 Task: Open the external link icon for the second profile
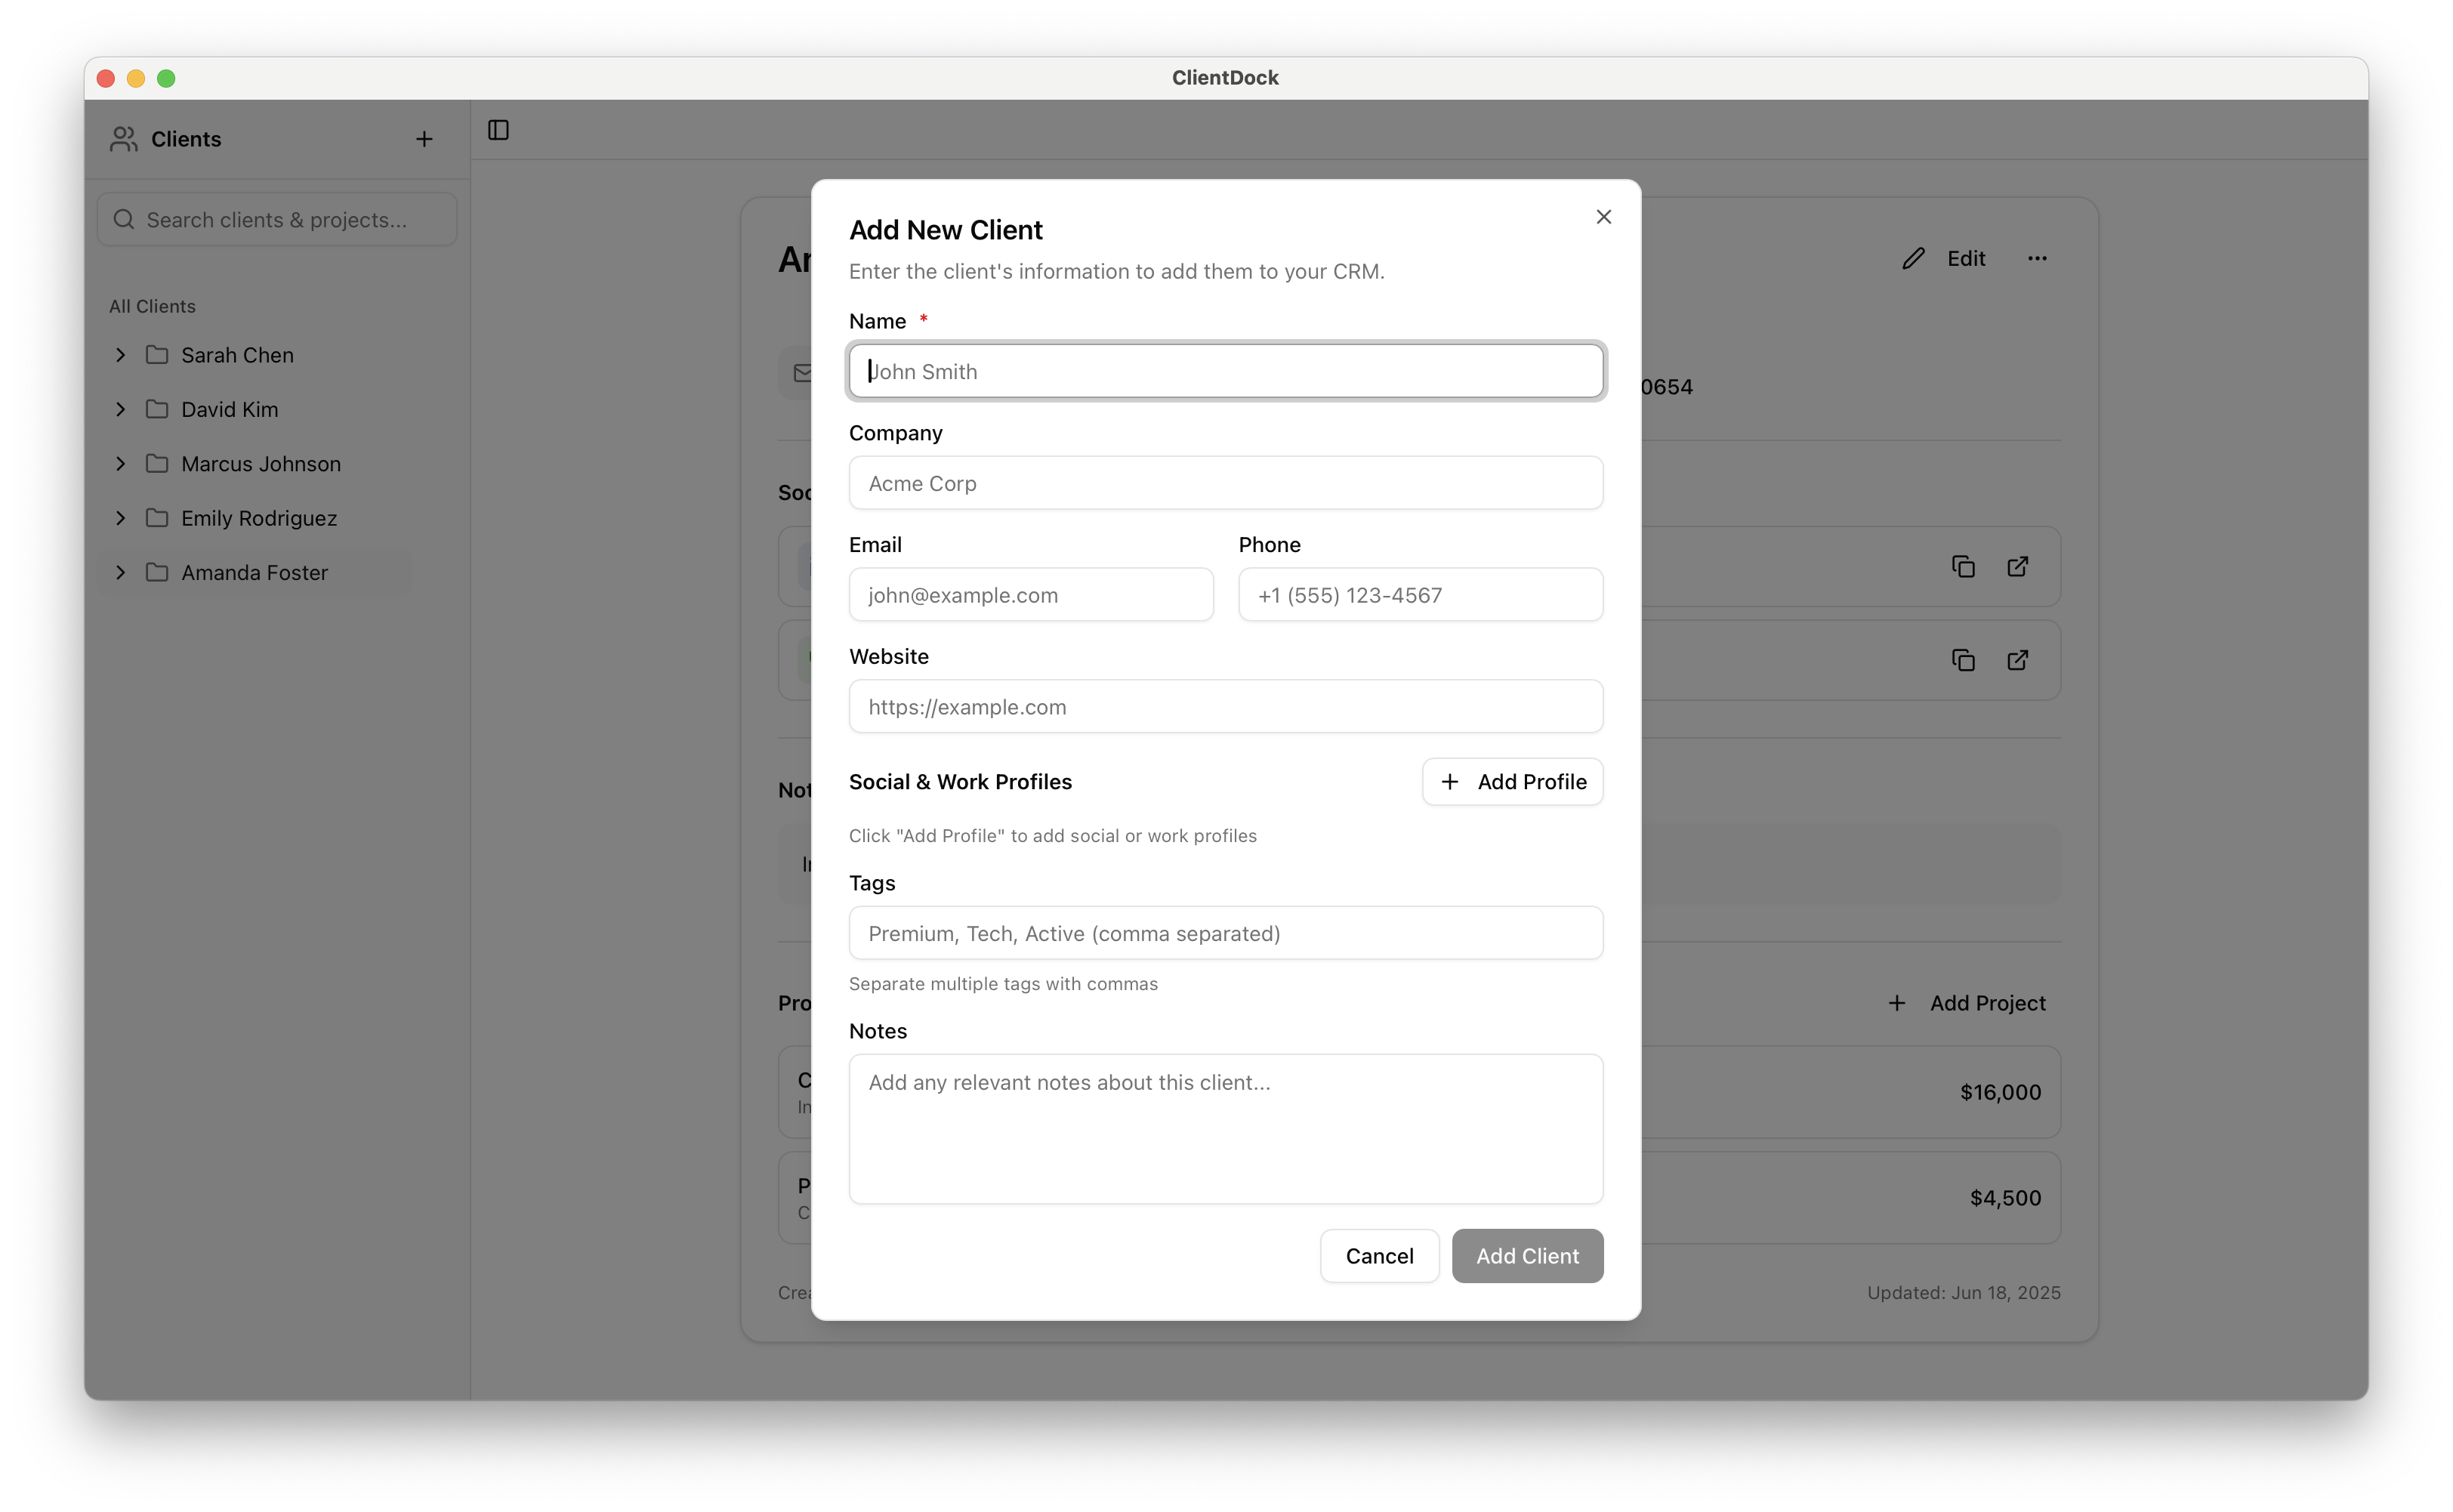coord(2017,660)
